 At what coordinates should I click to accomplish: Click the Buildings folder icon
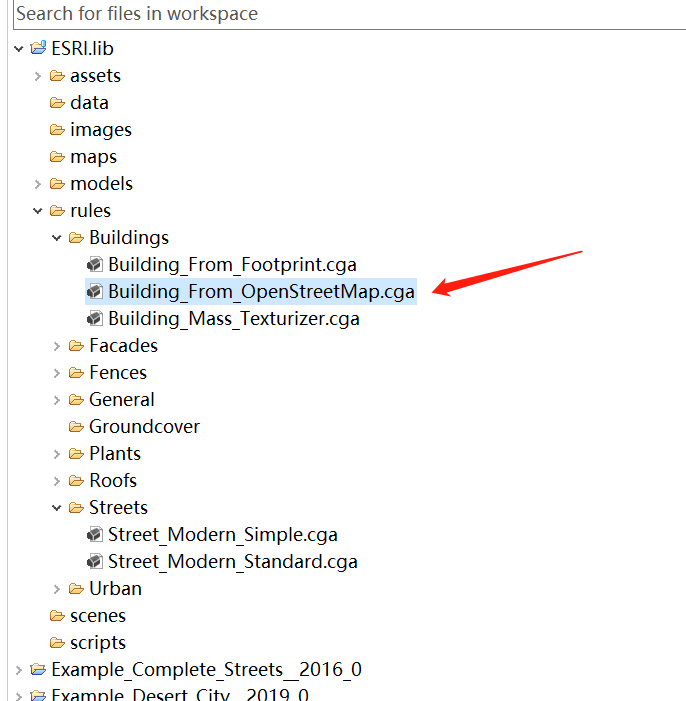tap(76, 237)
